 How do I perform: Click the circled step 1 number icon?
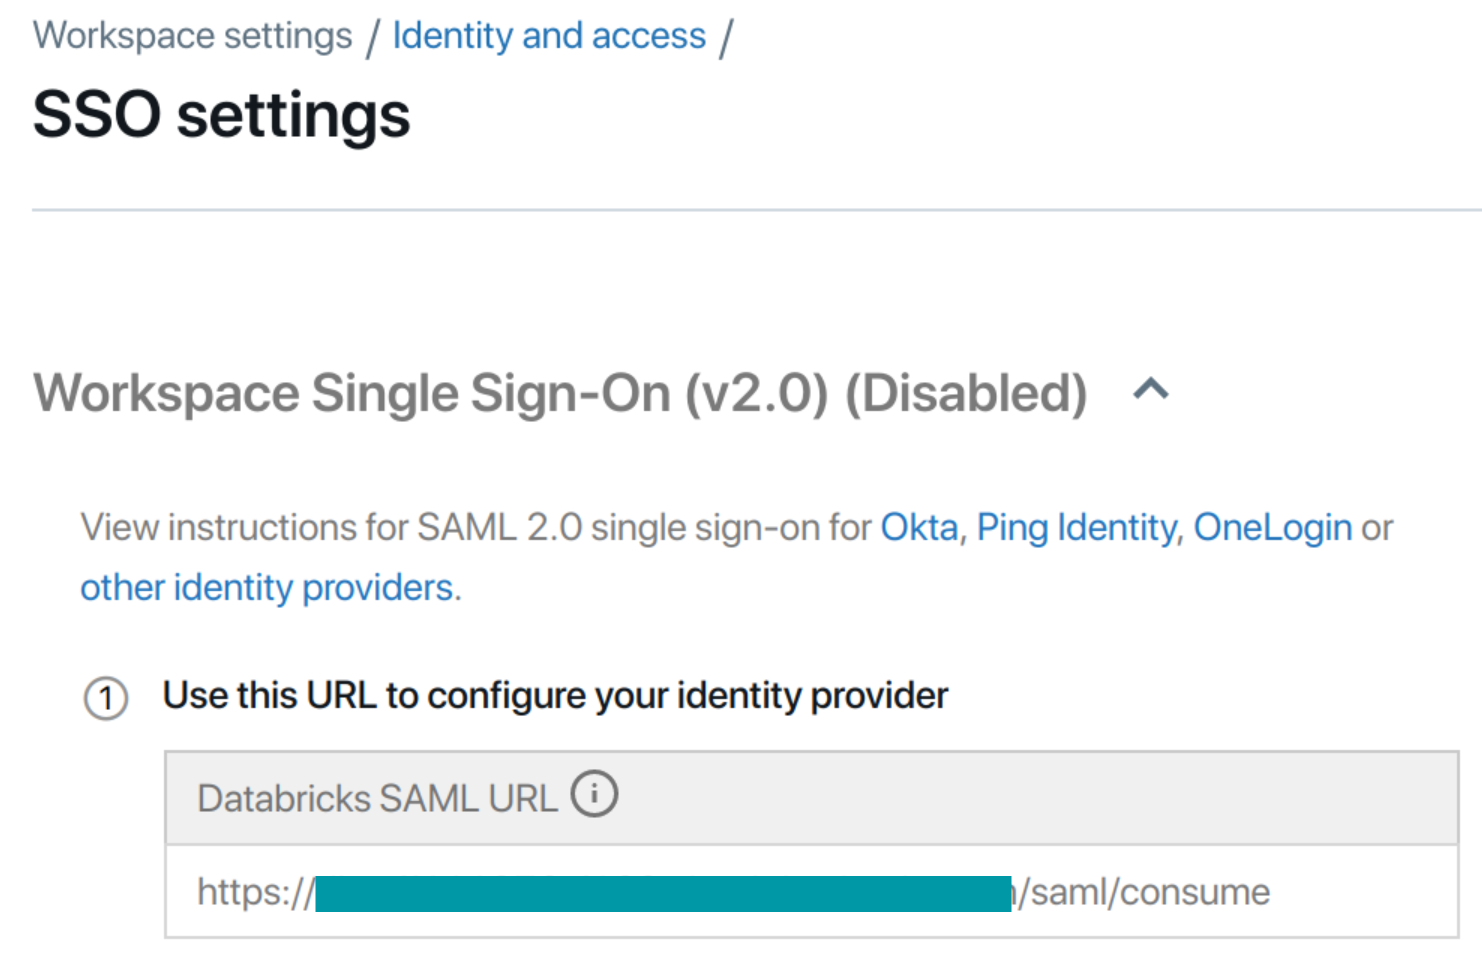click(106, 698)
